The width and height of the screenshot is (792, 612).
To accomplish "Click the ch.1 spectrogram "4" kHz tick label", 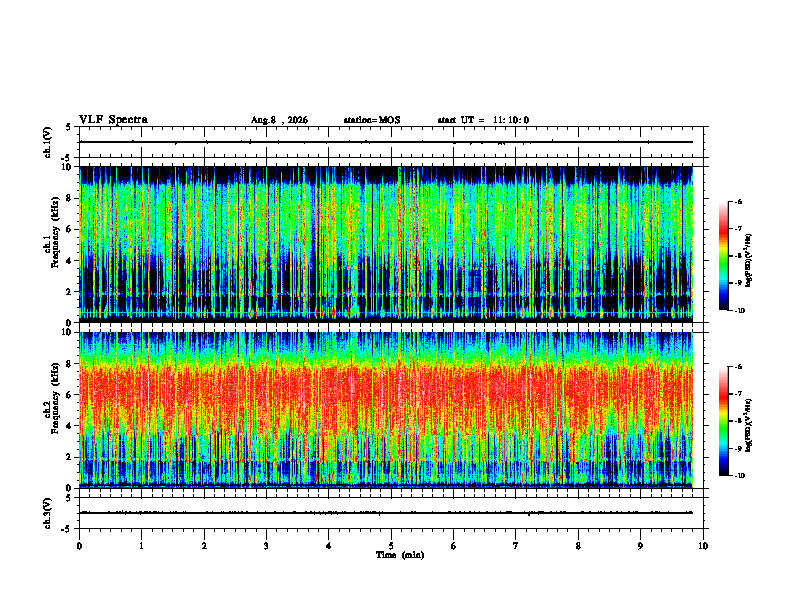I will [x=69, y=261].
